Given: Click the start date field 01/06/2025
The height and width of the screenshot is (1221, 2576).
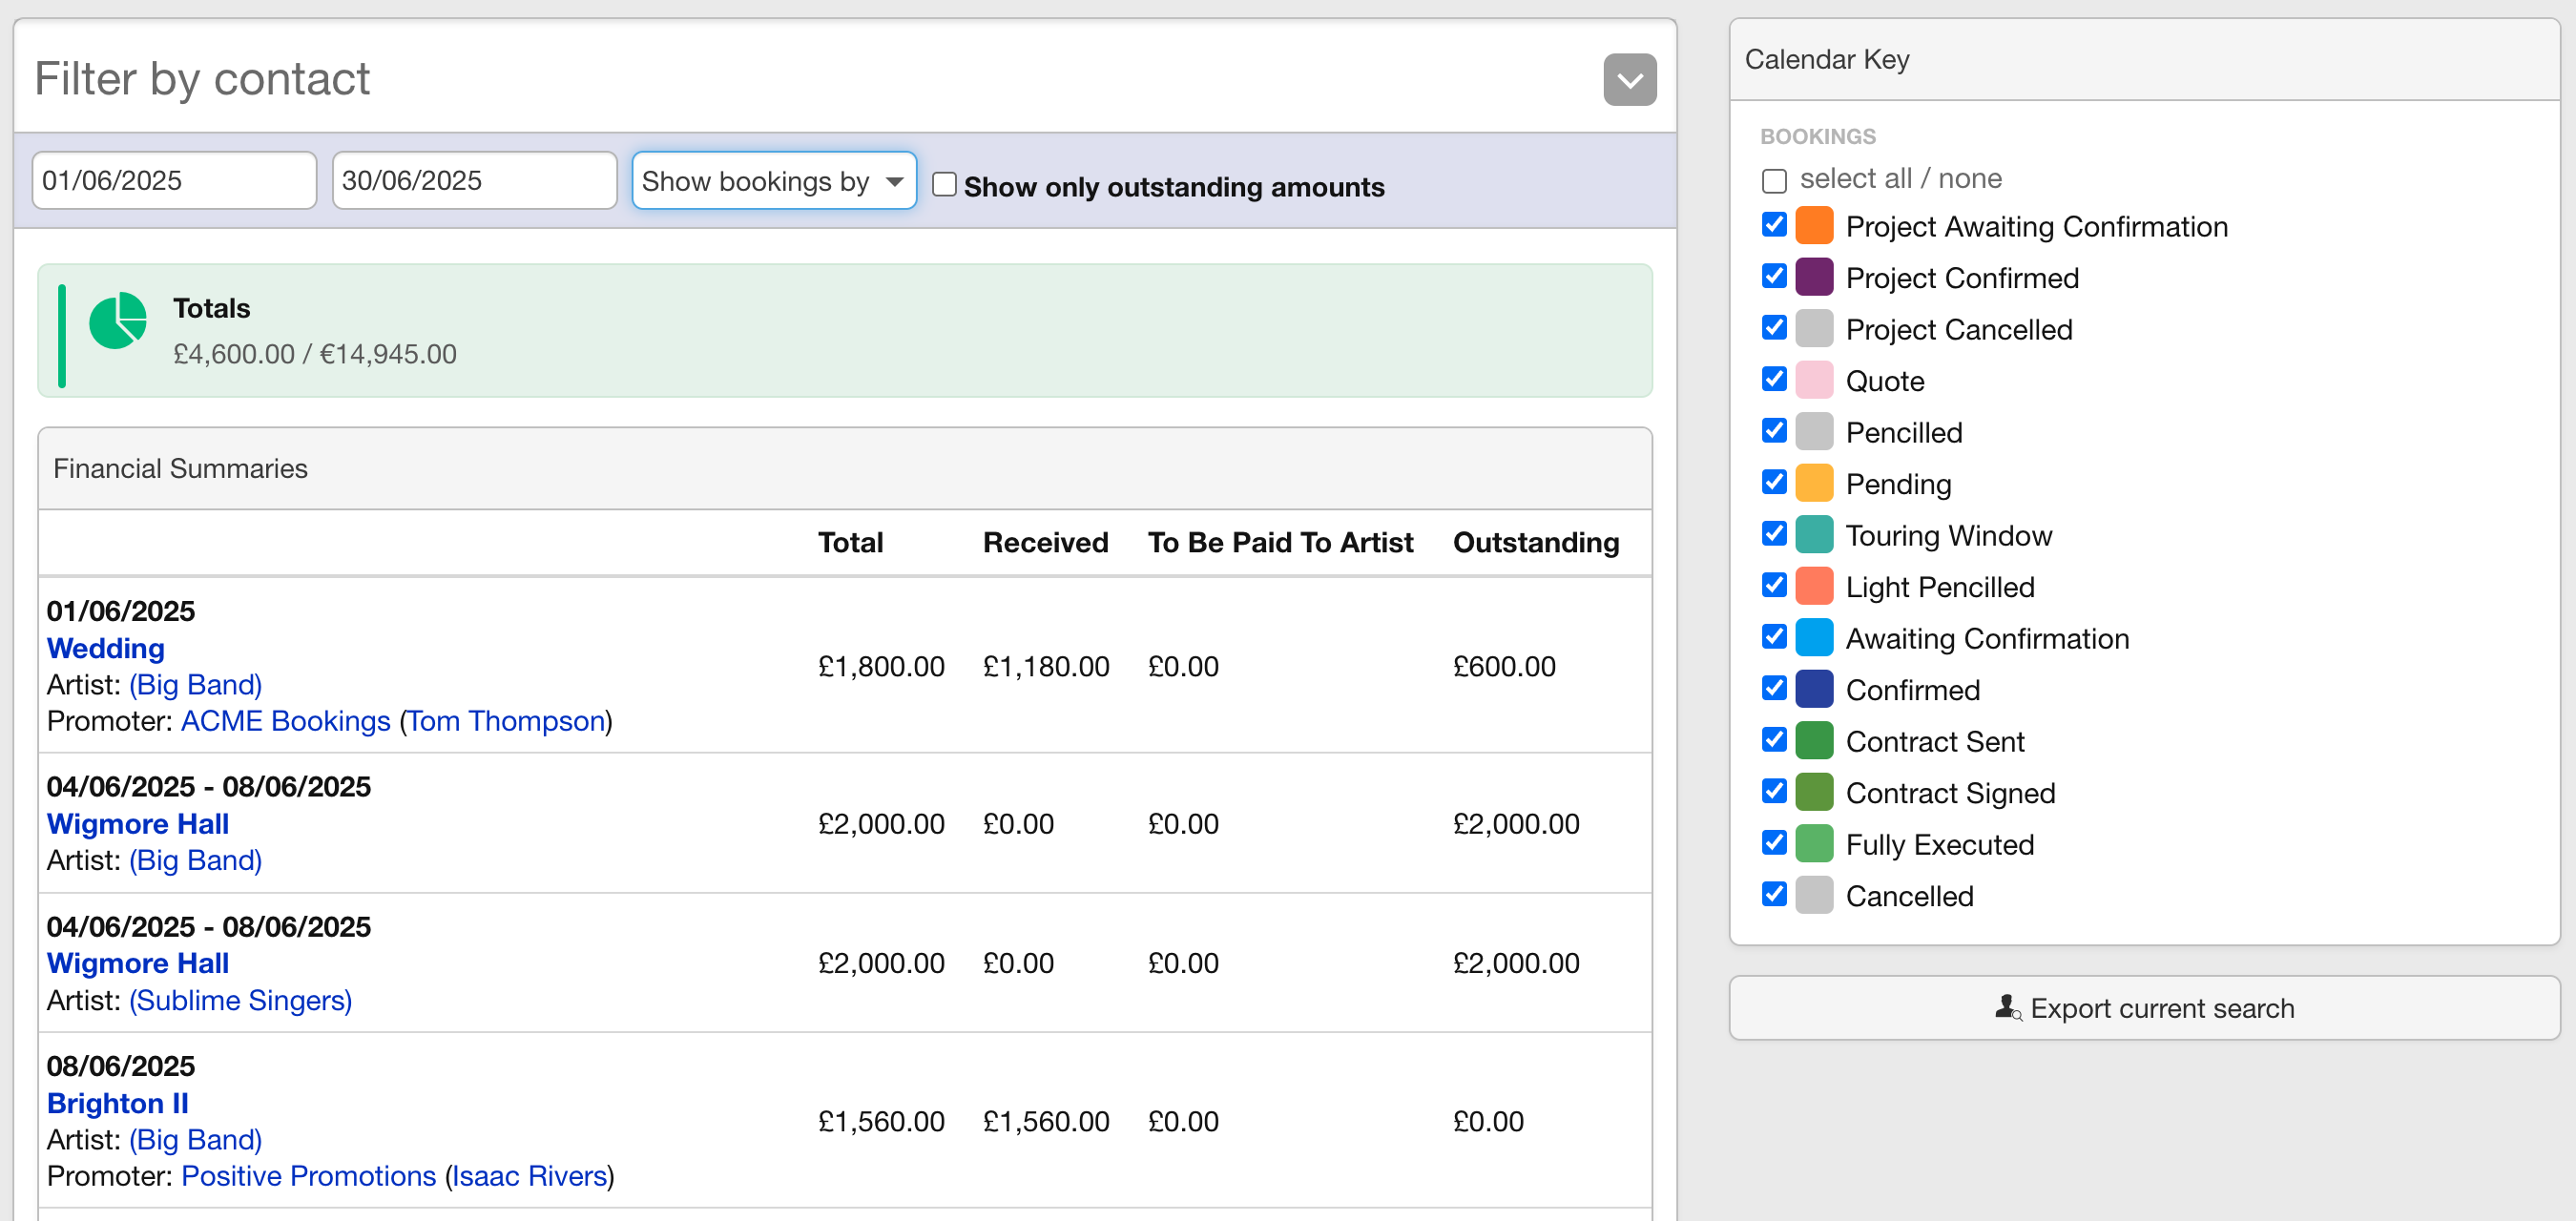Looking at the screenshot, I should point(174,181).
